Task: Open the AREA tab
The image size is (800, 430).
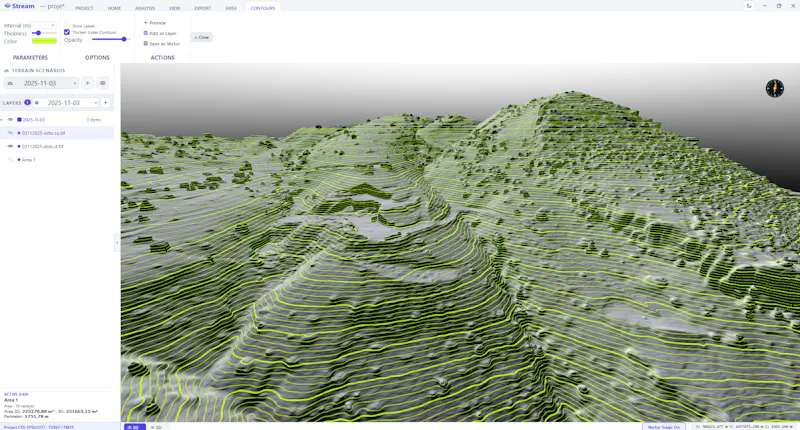Action: click(231, 8)
